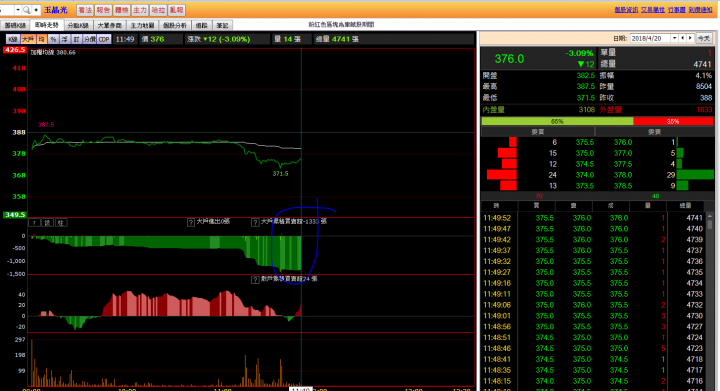Click the 外盤量 1633 label
This screenshot has height=391, width=720.
[655, 110]
